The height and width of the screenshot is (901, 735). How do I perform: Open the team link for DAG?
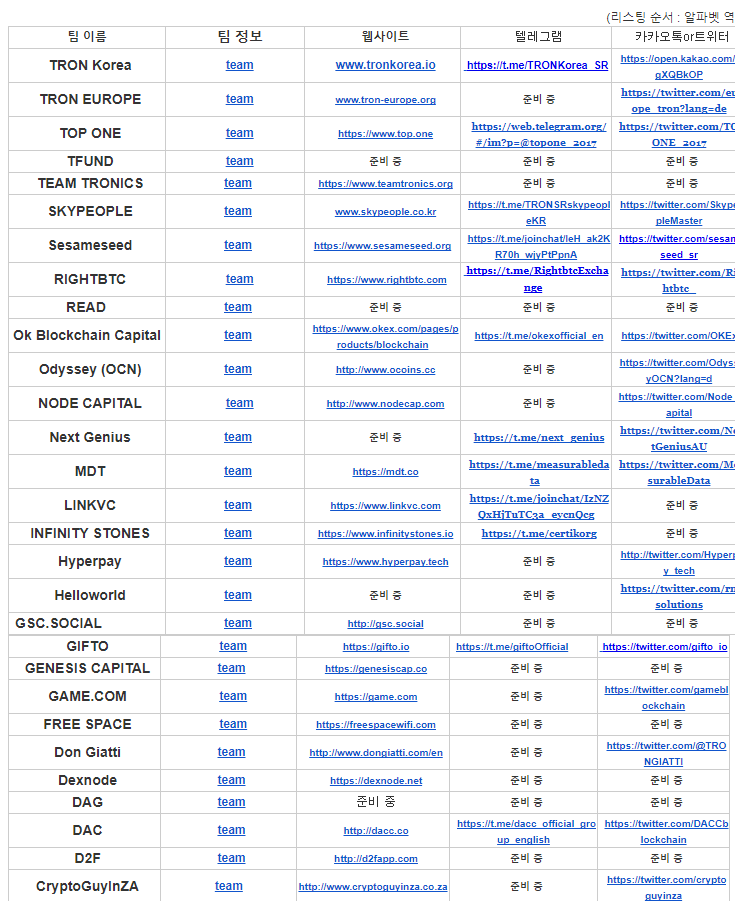click(x=232, y=802)
